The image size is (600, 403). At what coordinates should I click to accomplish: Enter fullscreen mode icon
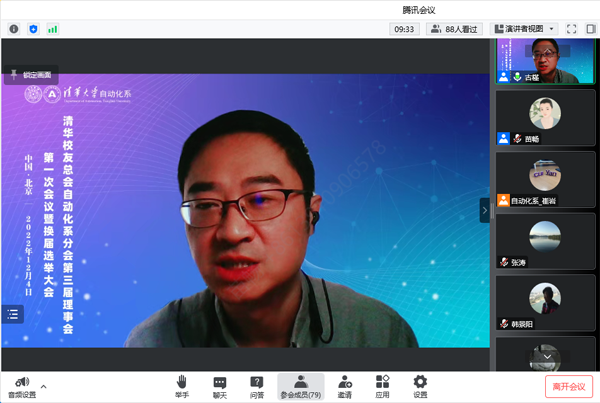click(x=571, y=29)
